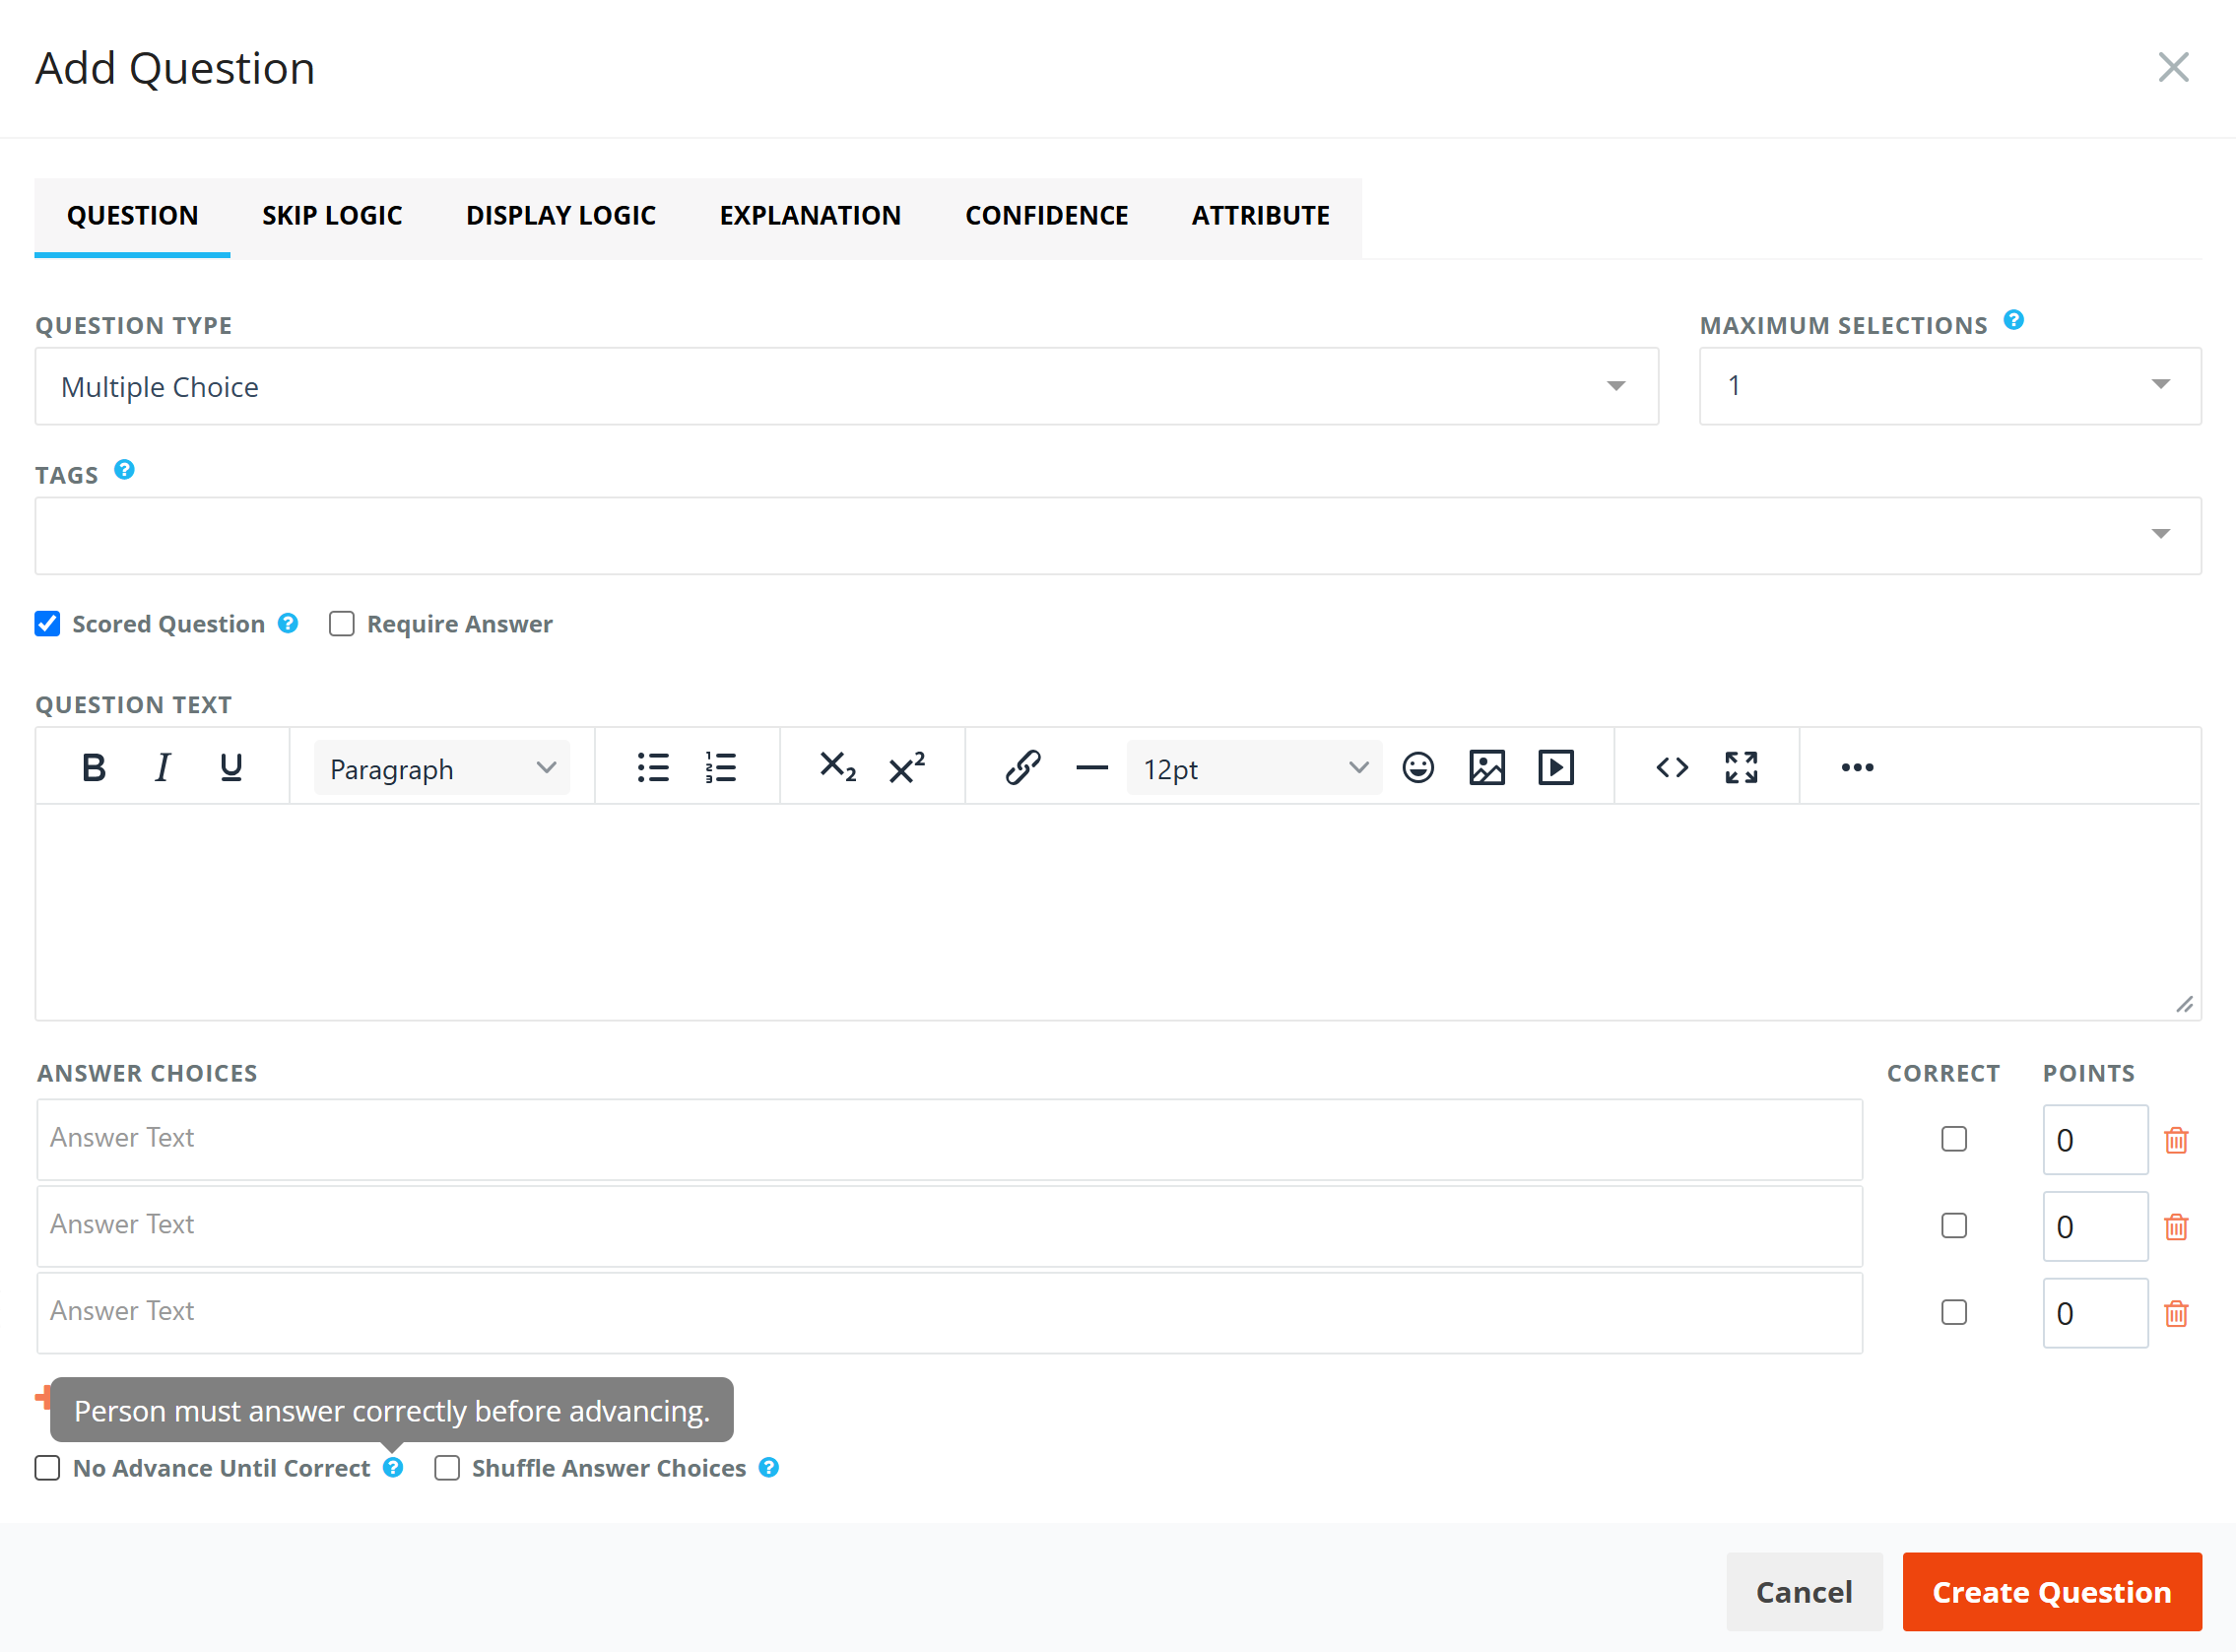Click the Create Question button

(2052, 1592)
